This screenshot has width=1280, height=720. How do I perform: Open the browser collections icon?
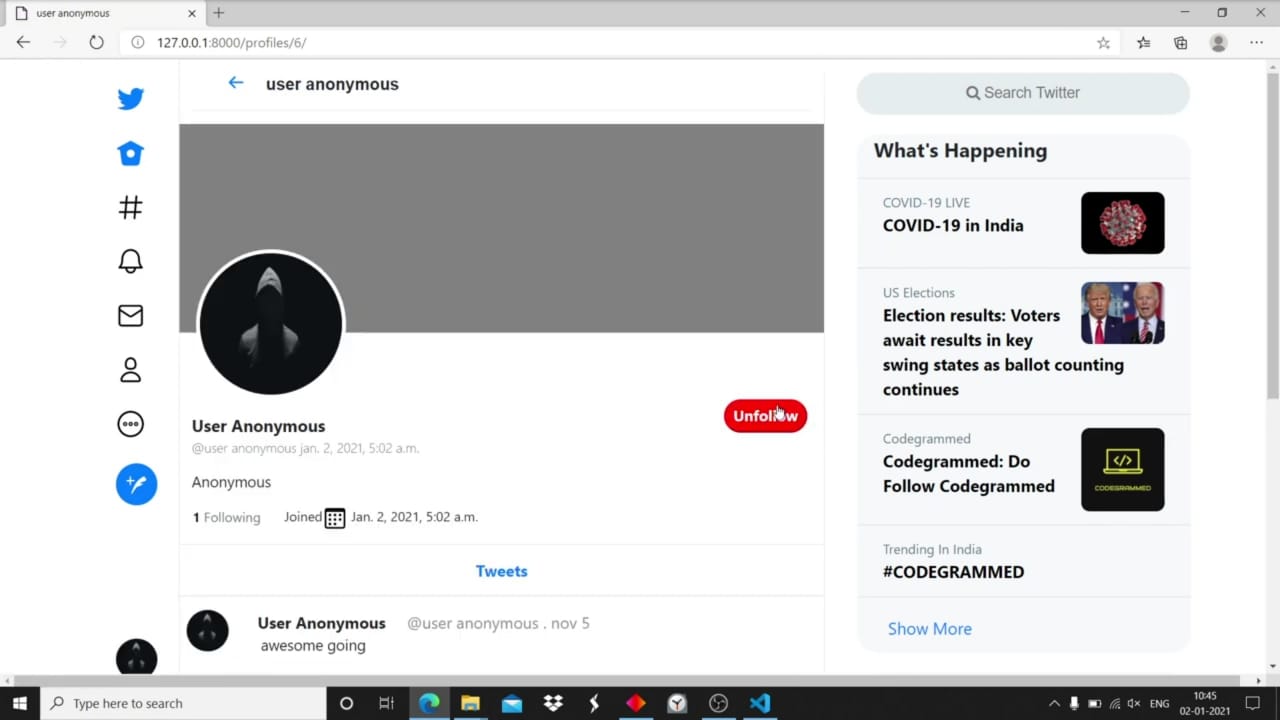tap(1181, 43)
